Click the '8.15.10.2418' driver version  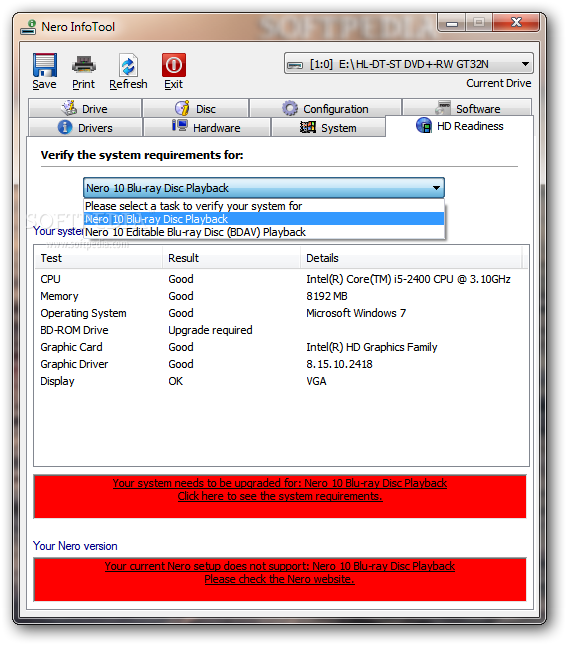pyautogui.click(x=339, y=364)
